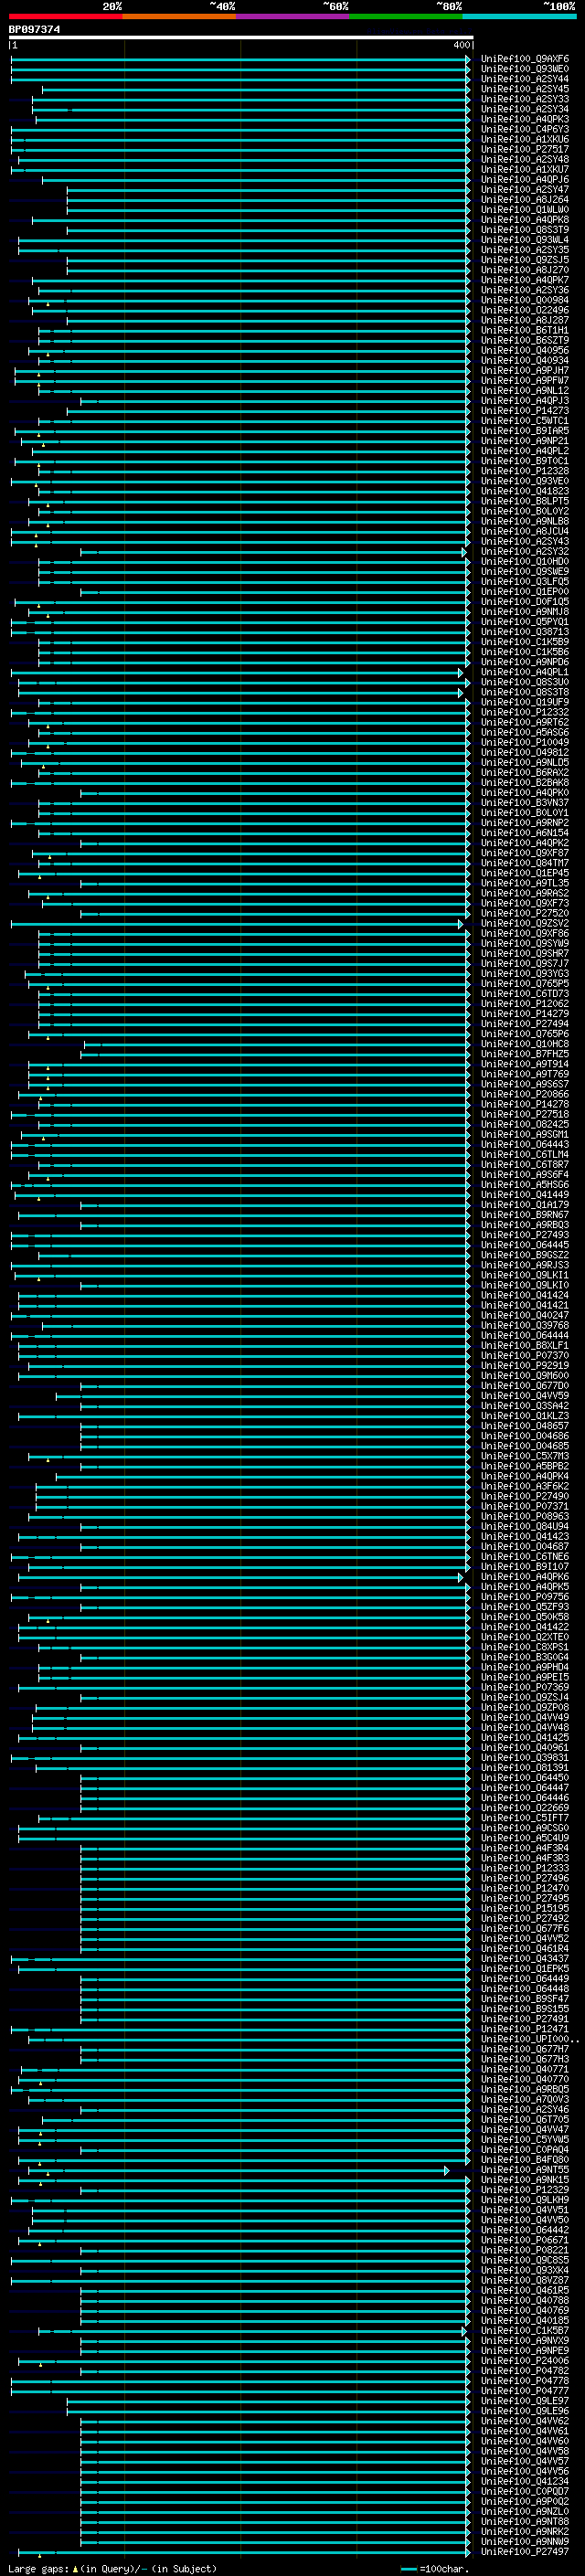Viewport: 585px width, 2576px height.
Task: Click hit label UniRef100_P12329
Action: [x=525, y=2189]
